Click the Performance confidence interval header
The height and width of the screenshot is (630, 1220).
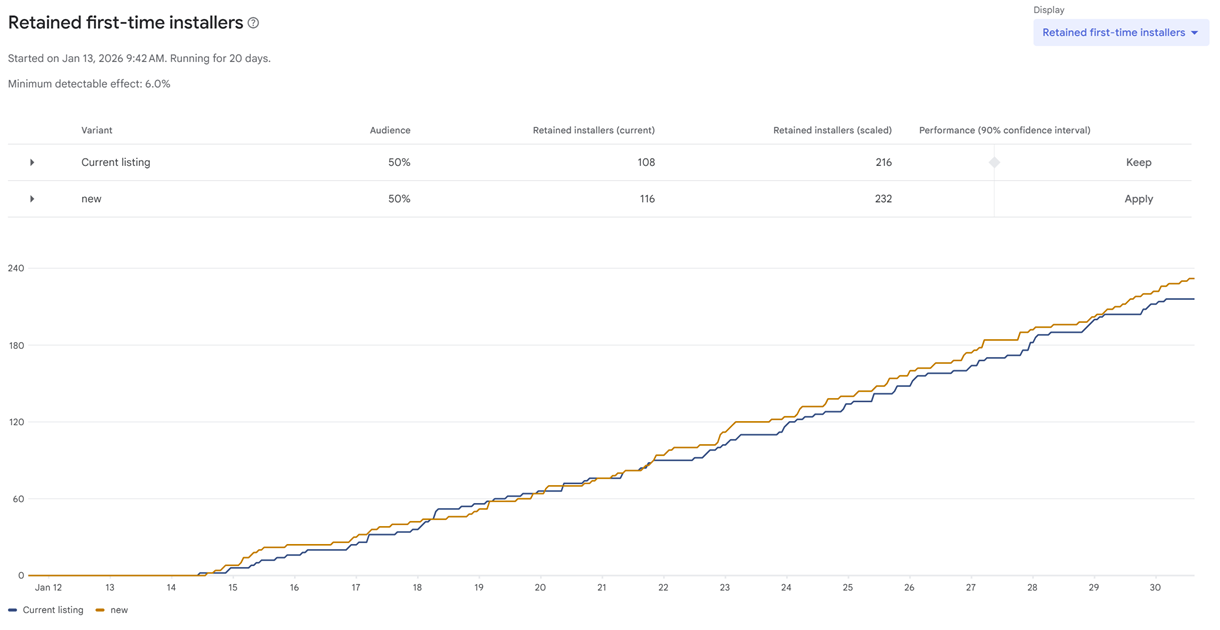(x=1004, y=130)
